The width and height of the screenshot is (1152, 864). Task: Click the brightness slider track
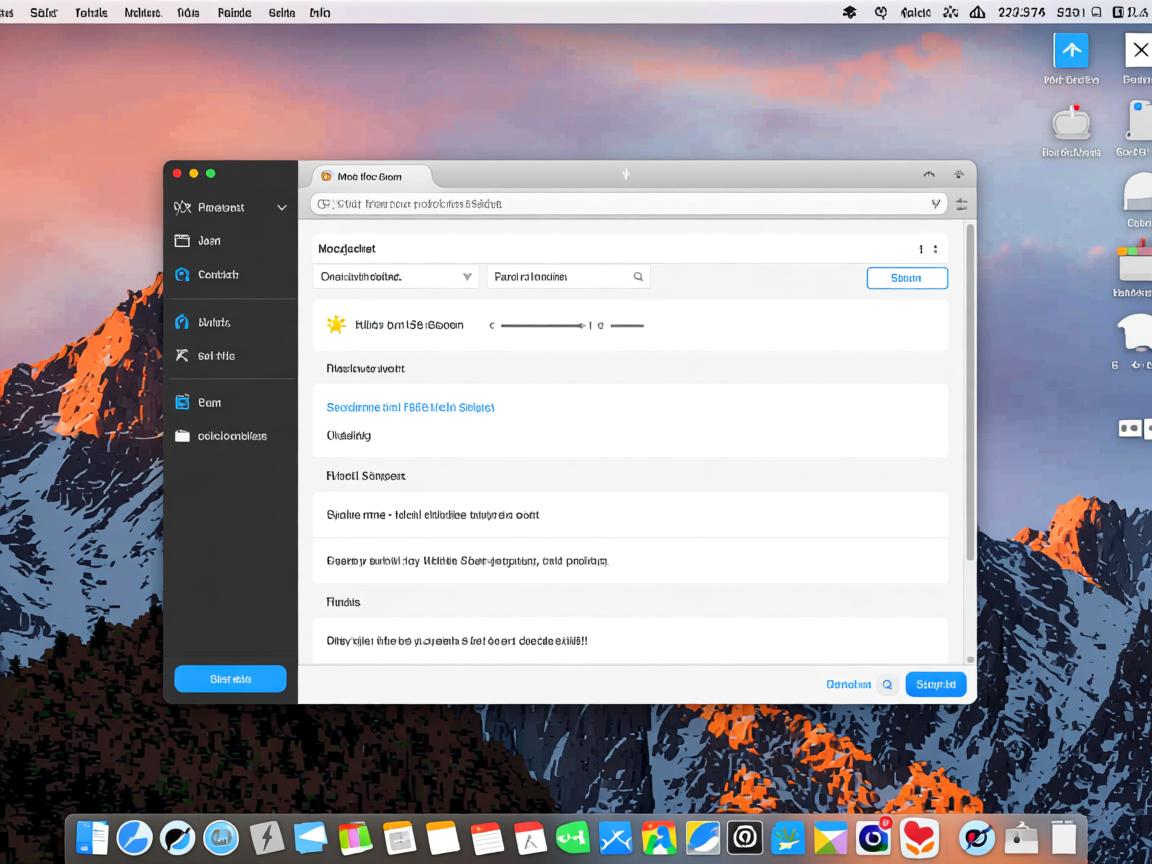[x=542, y=325]
